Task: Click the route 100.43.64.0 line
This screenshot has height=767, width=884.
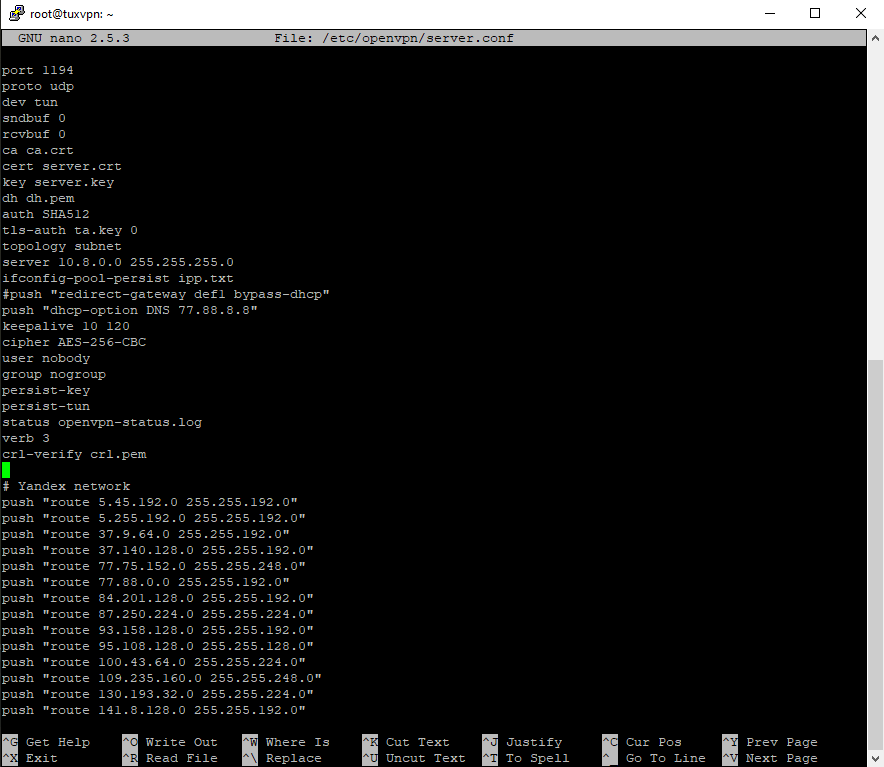Action: point(153,662)
